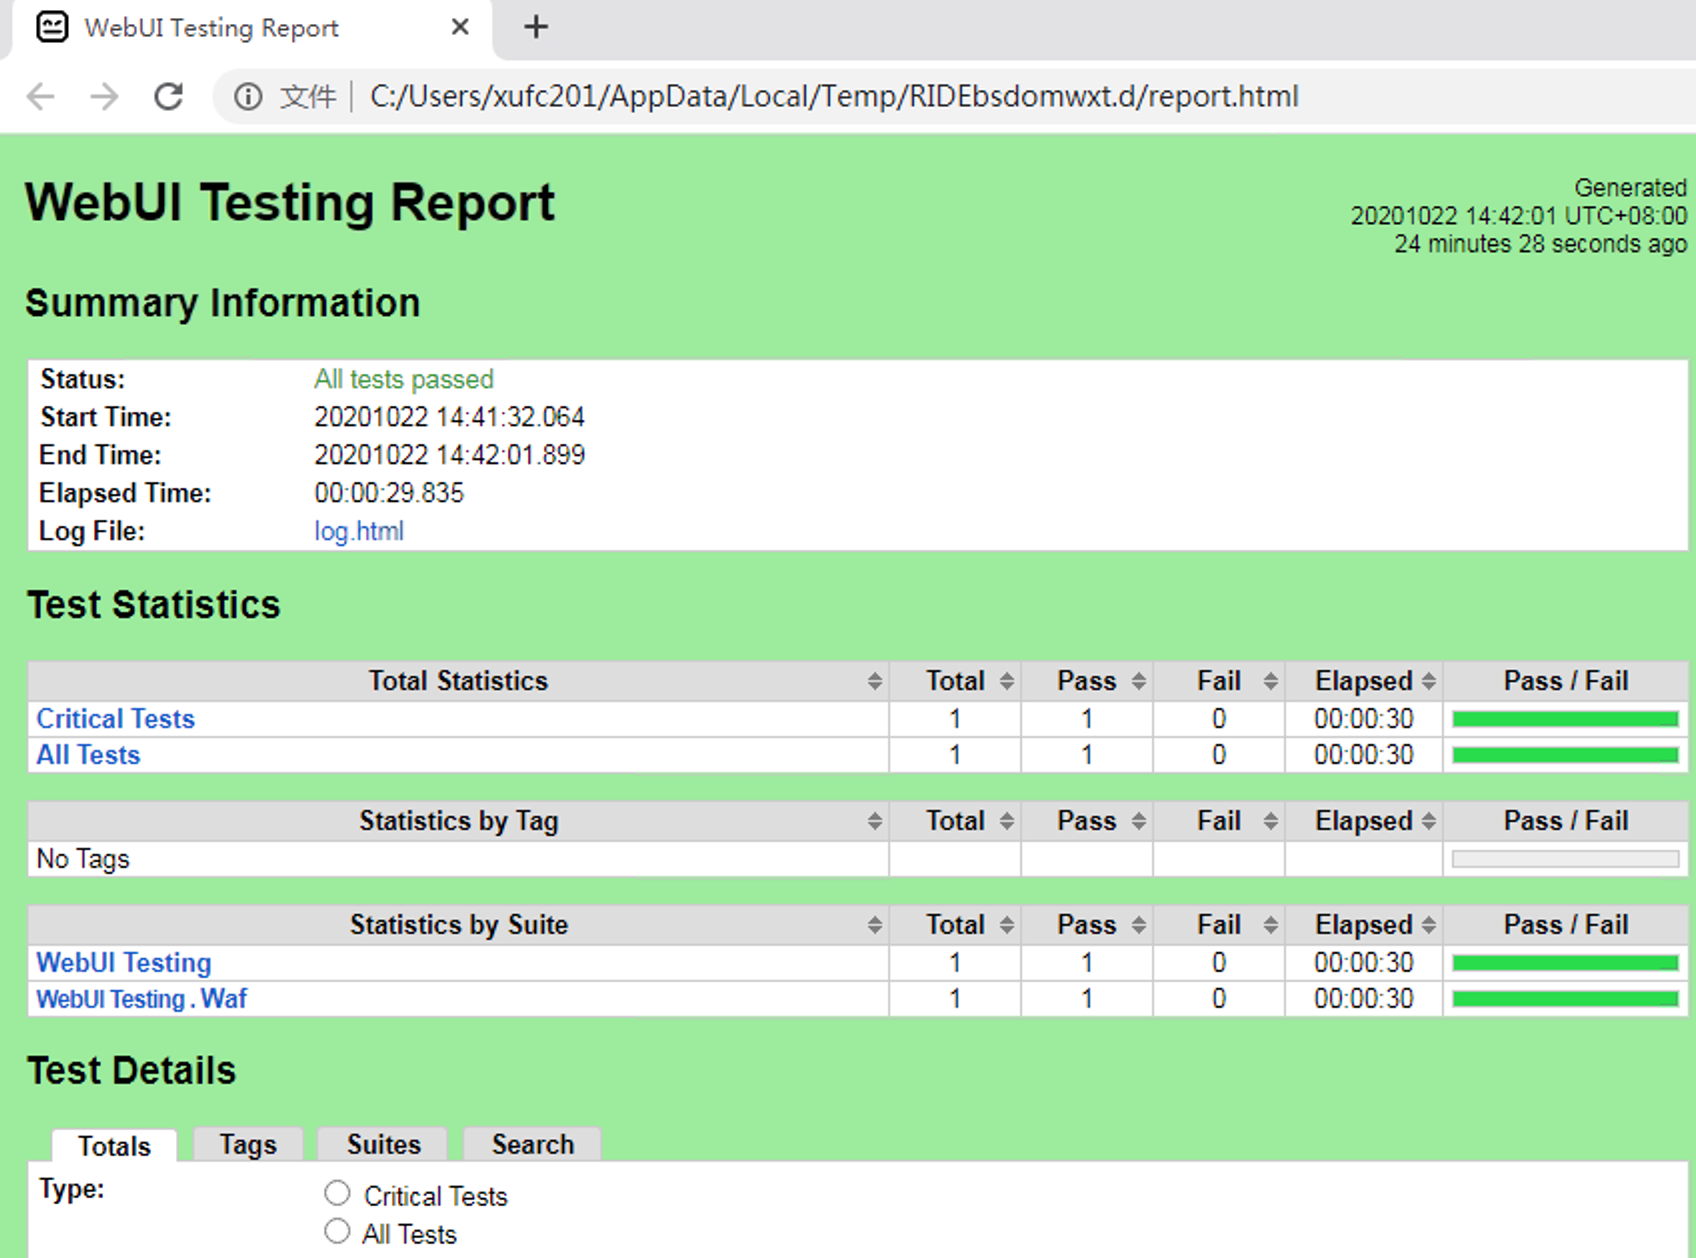Sort Statistics by Suite table by Elapsed
This screenshot has width=1696, height=1258.
(1429, 925)
